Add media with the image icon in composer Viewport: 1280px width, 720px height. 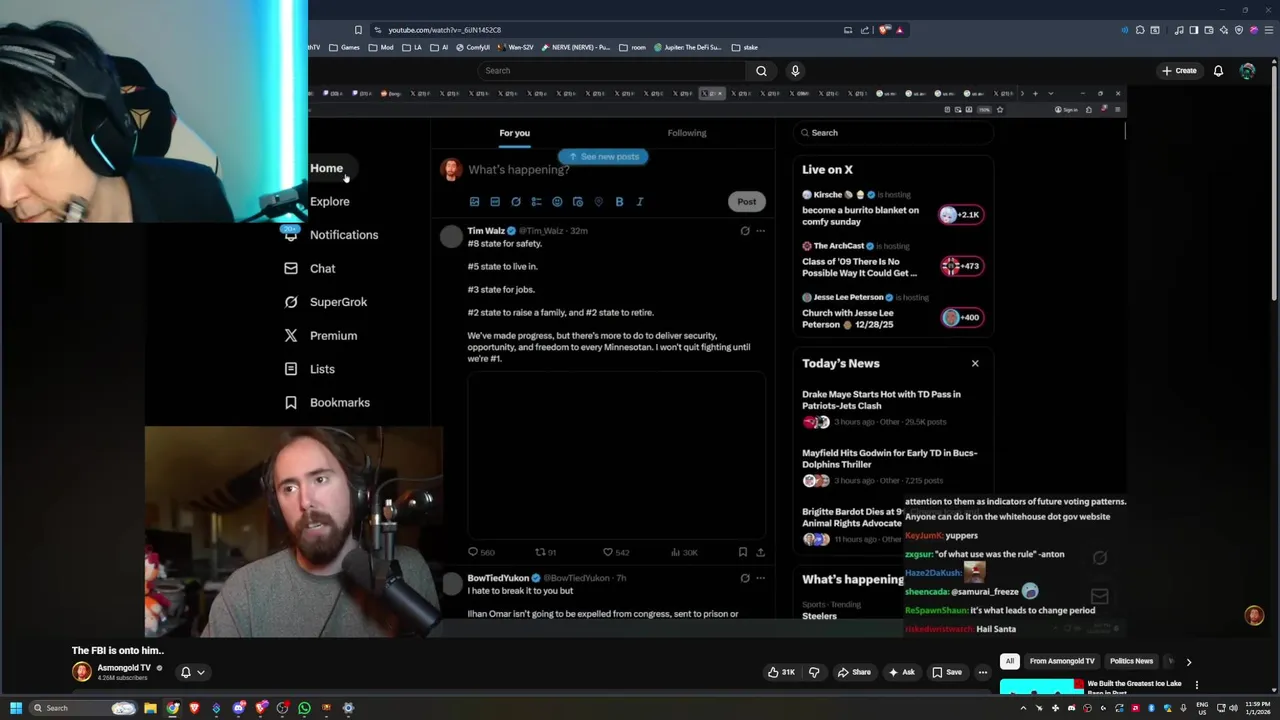474,202
